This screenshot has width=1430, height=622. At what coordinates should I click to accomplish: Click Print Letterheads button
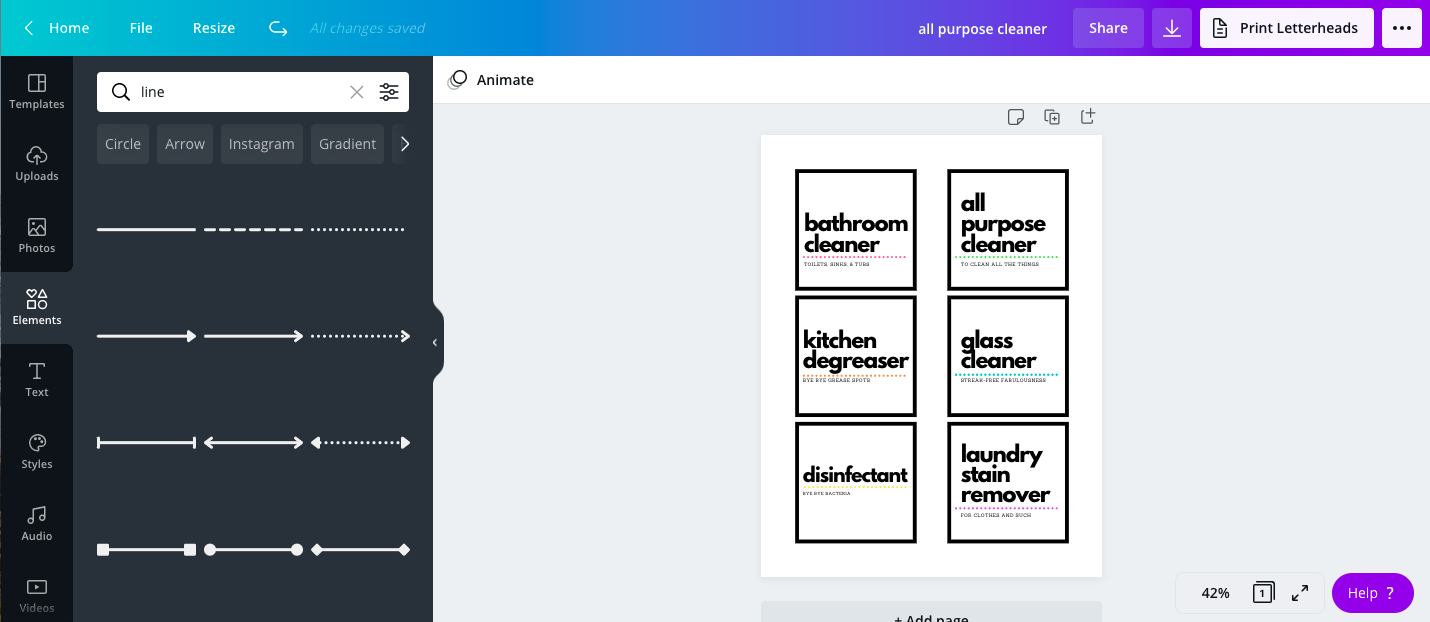point(1287,28)
